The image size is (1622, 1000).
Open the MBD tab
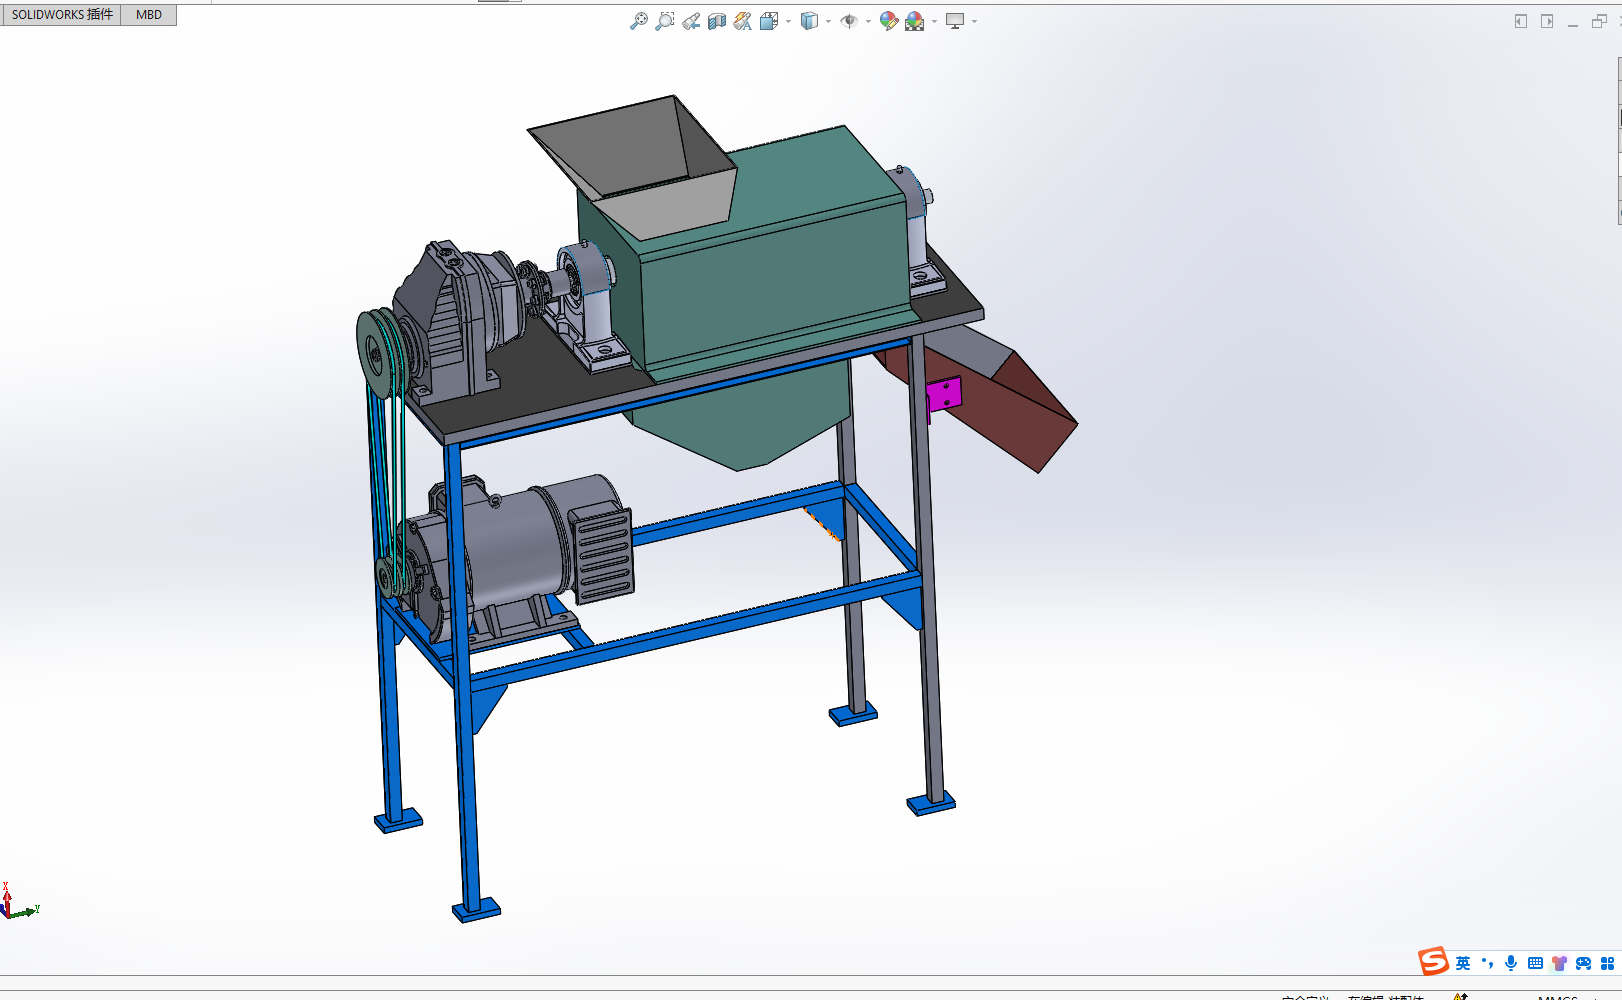pos(149,15)
